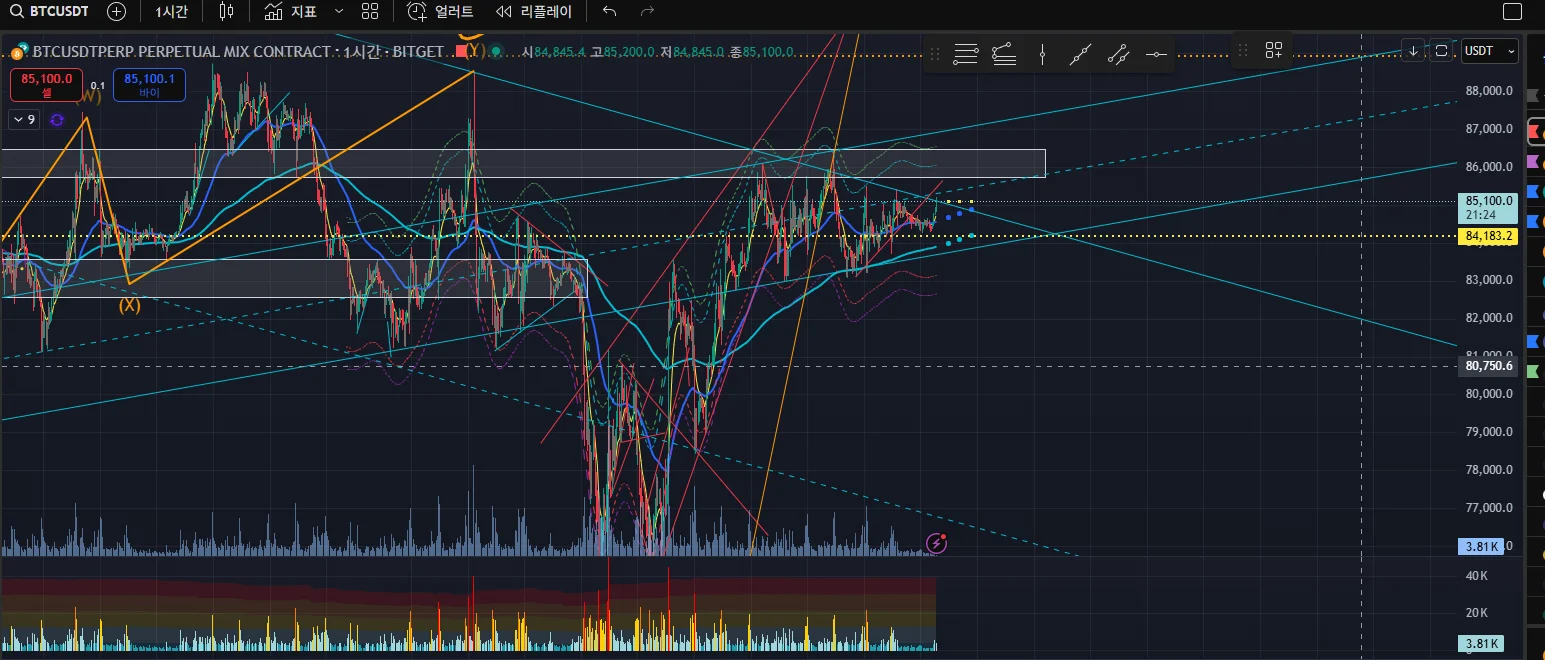Open the 1시간 timeframe selector
This screenshot has height=660, width=1545.
coord(171,12)
